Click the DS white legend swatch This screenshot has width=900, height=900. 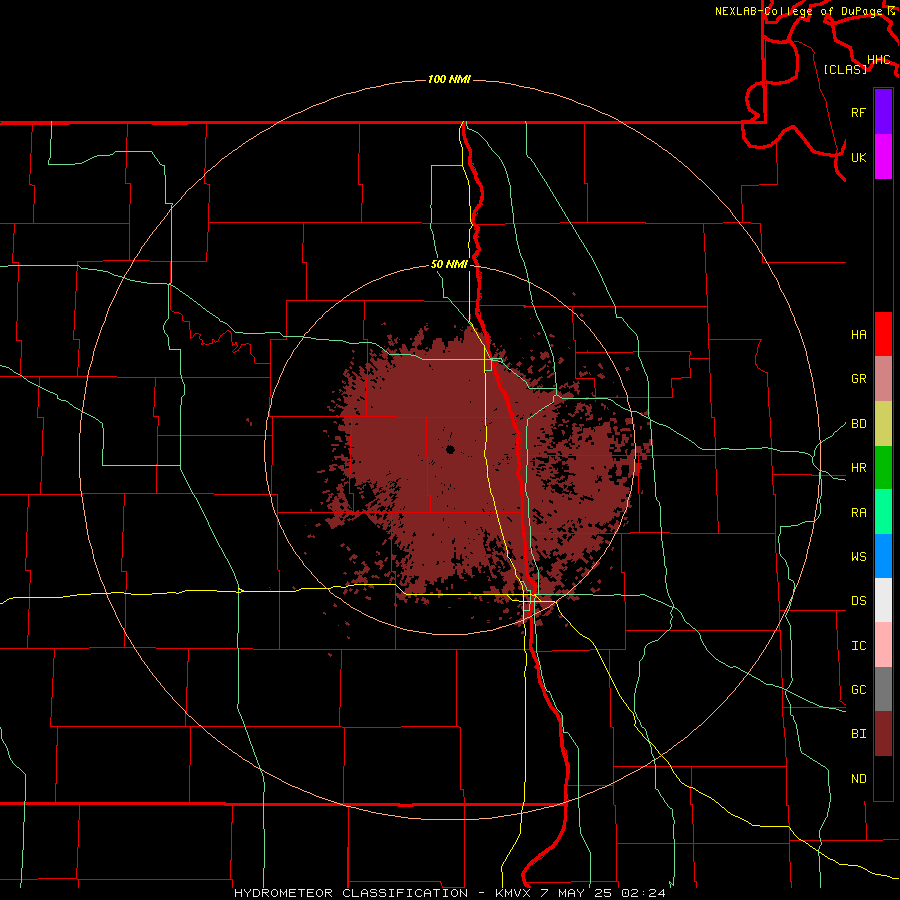tap(883, 600)
